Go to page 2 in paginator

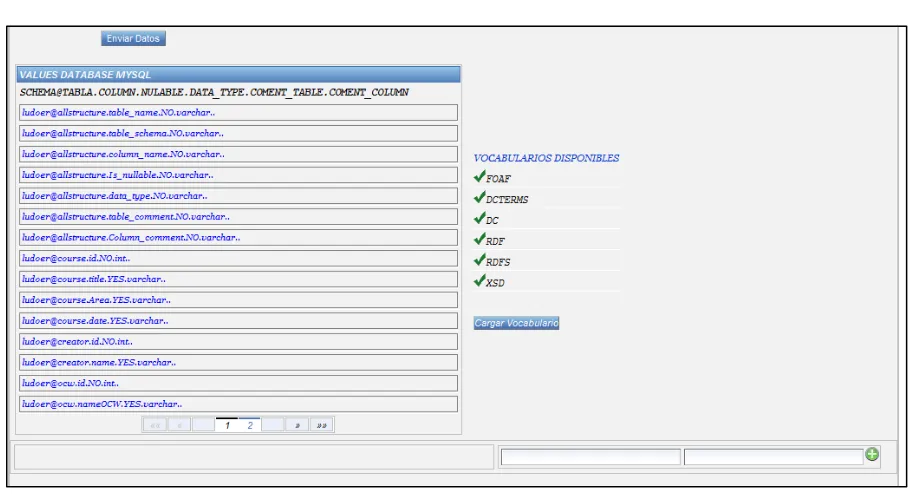[x=250, y=425]
